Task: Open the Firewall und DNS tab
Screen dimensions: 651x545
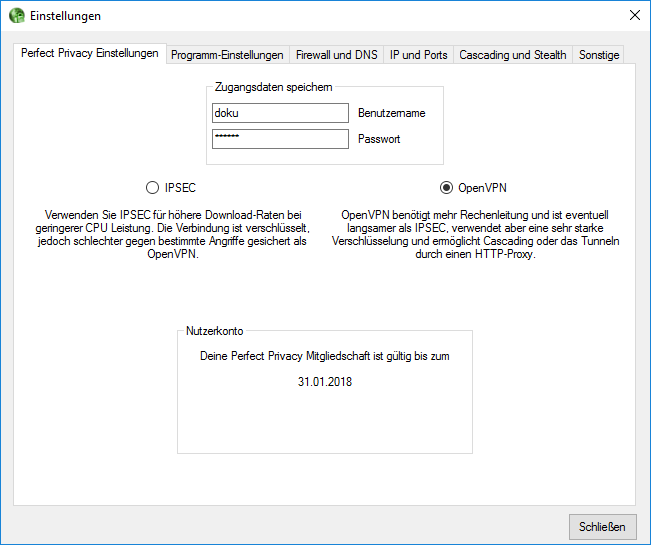Action: point(337,55)
